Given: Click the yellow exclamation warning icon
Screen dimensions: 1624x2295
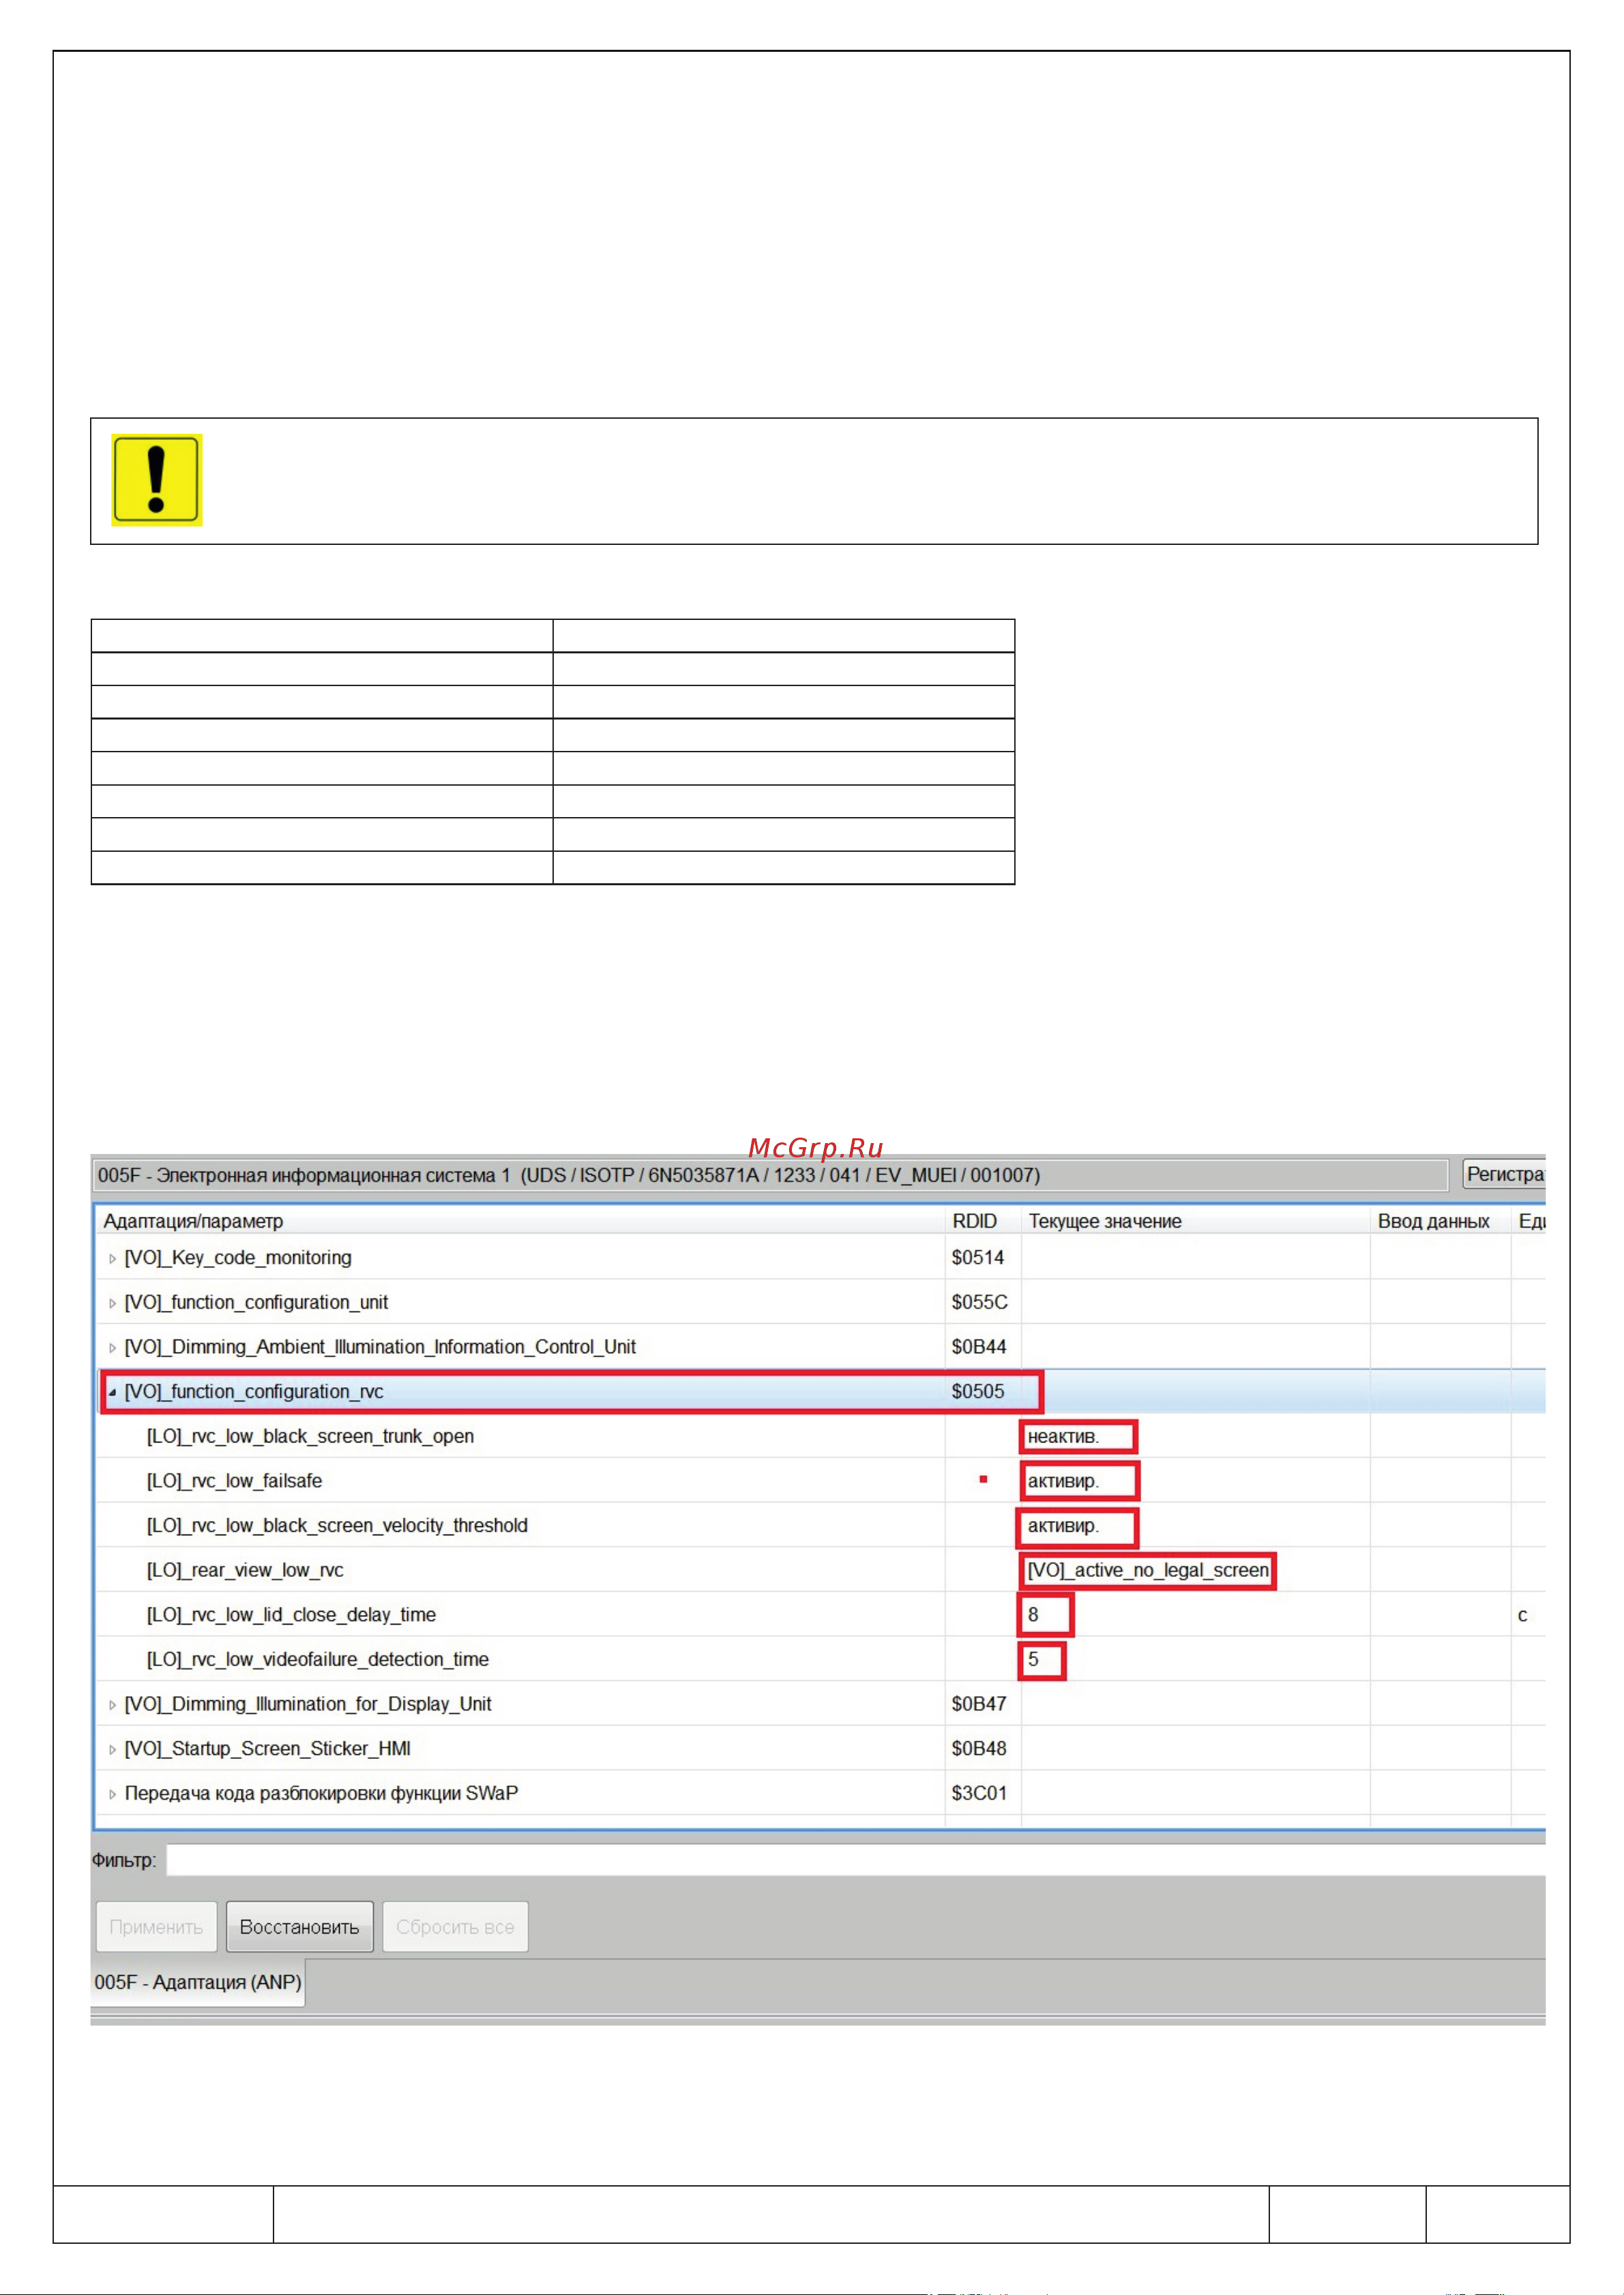Looking at the screenshot, I should click(157, 480).
